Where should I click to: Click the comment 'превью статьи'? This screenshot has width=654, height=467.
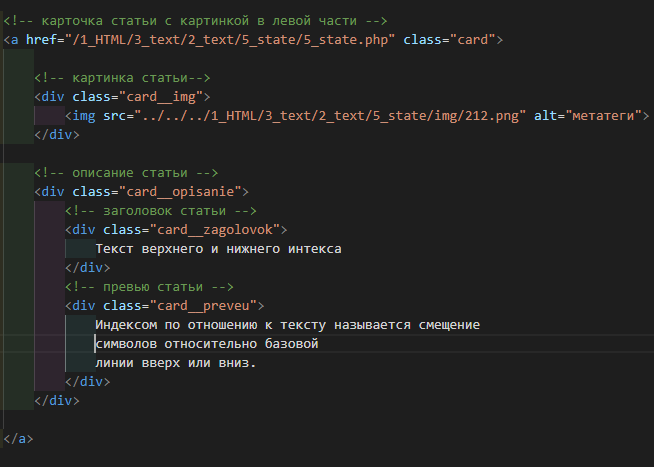click(149, 287)
